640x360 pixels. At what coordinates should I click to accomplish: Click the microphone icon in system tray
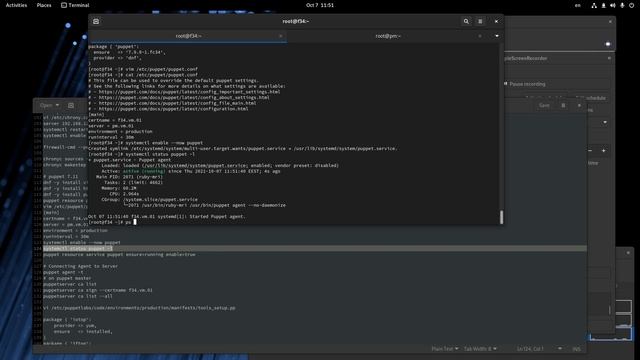pyautogui.click(x=622, y=5)
